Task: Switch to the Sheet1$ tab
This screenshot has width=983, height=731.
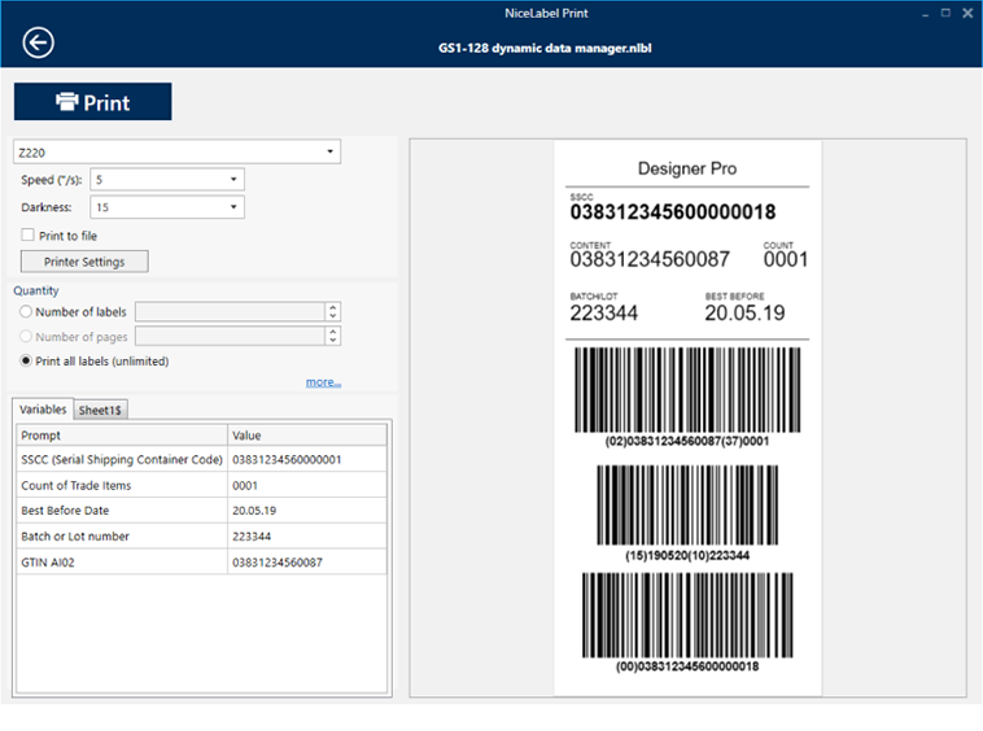Action: 101,410
